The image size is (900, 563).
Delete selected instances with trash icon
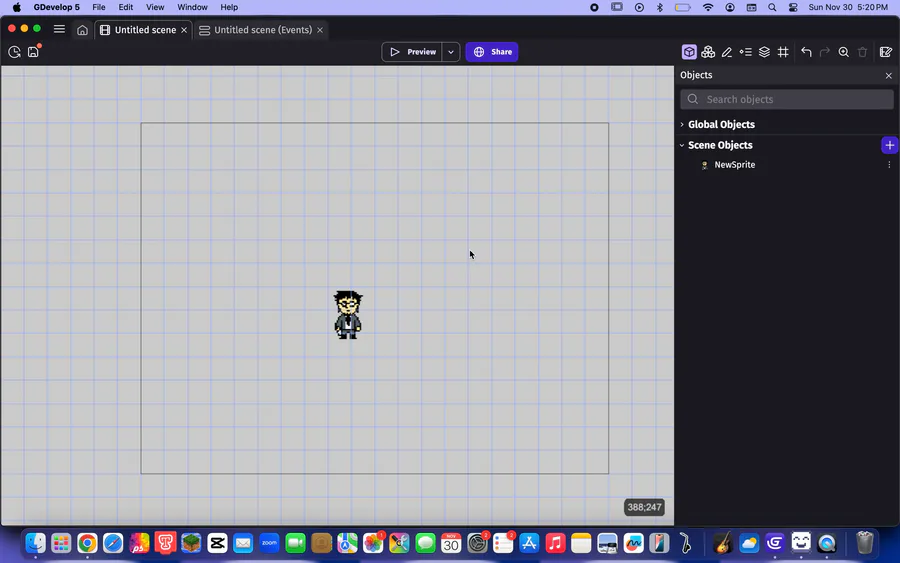[862, 52]
